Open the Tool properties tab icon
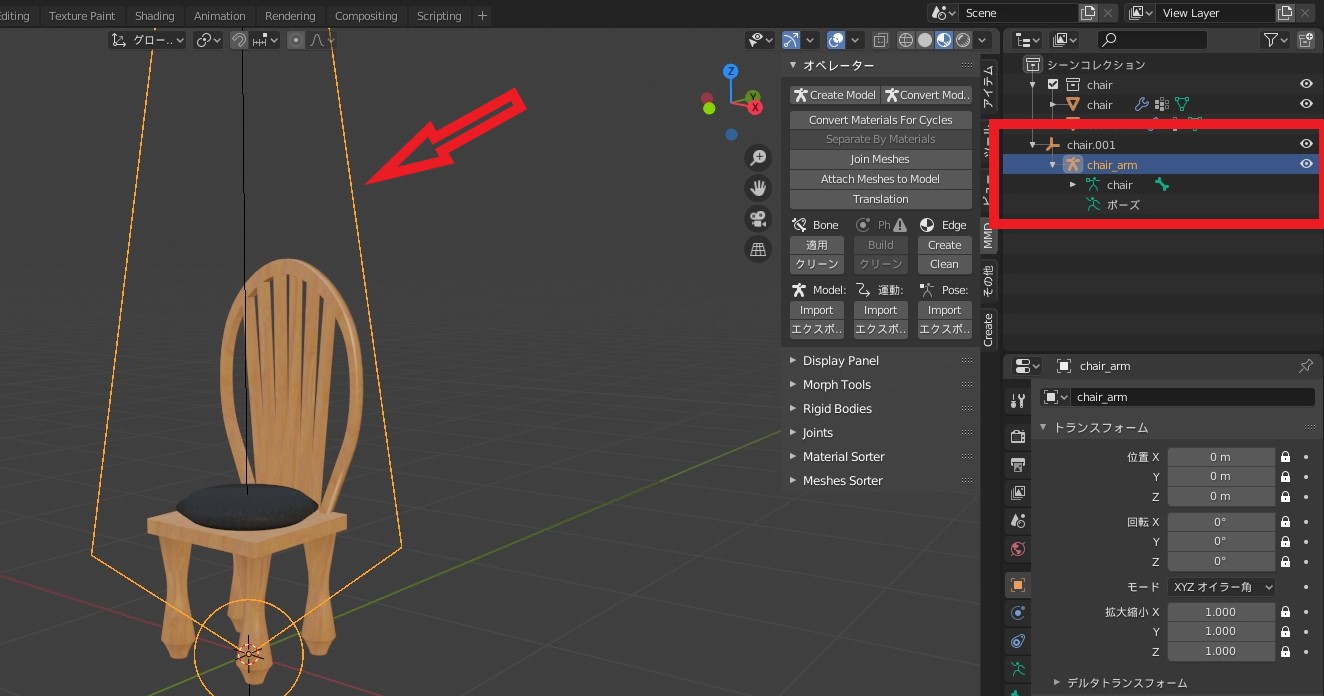Screen dimensions: 1324x696 [1018, 401]
